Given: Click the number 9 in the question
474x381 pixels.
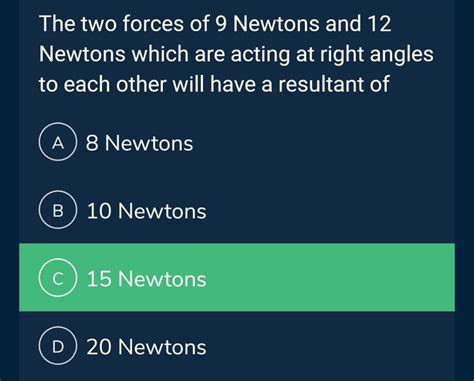Looking at the screenshot, I should pos(221,24).
